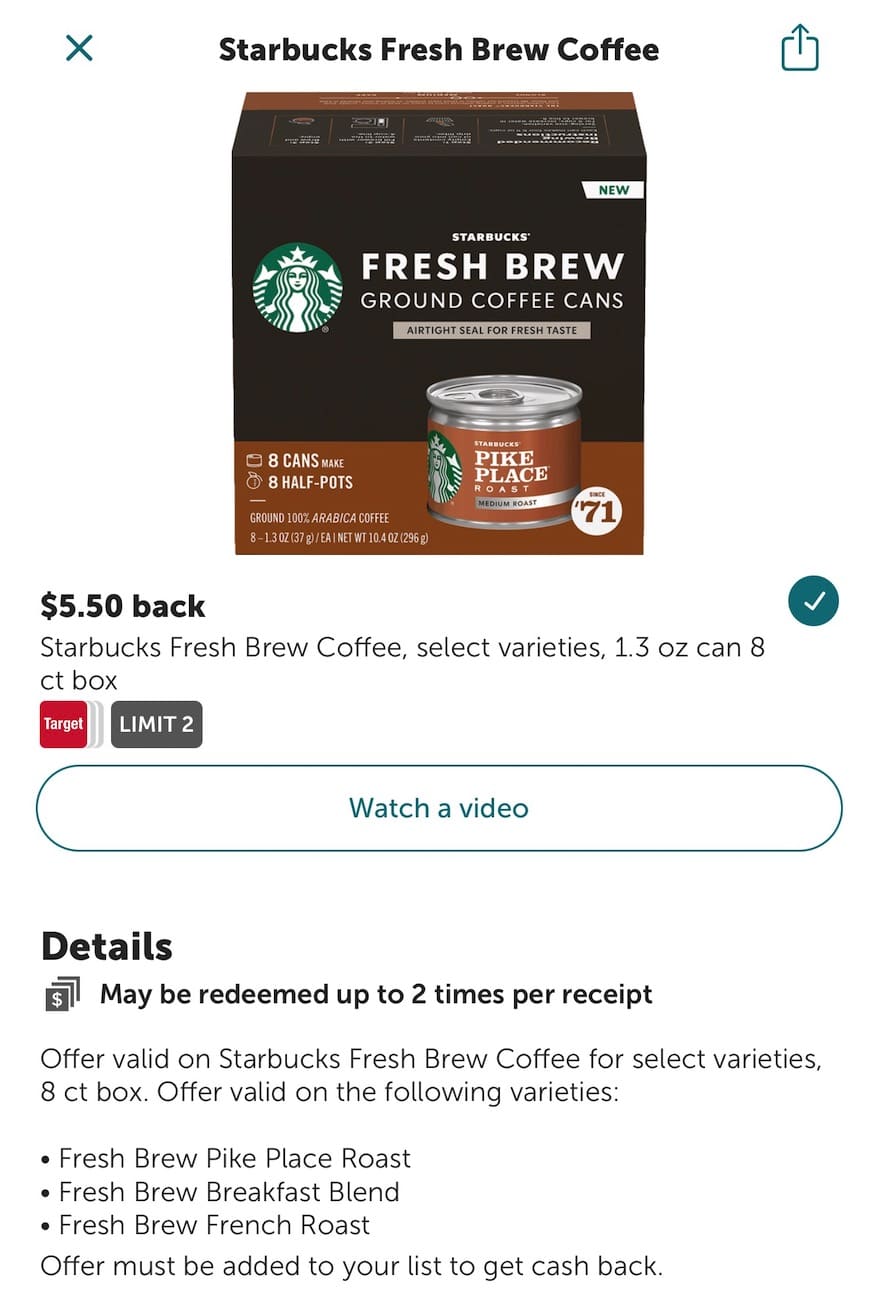Select Fresh Brew Breakfast Blend list item
The width and height of the screenshot is (886, 1312).
point(220,1192)
